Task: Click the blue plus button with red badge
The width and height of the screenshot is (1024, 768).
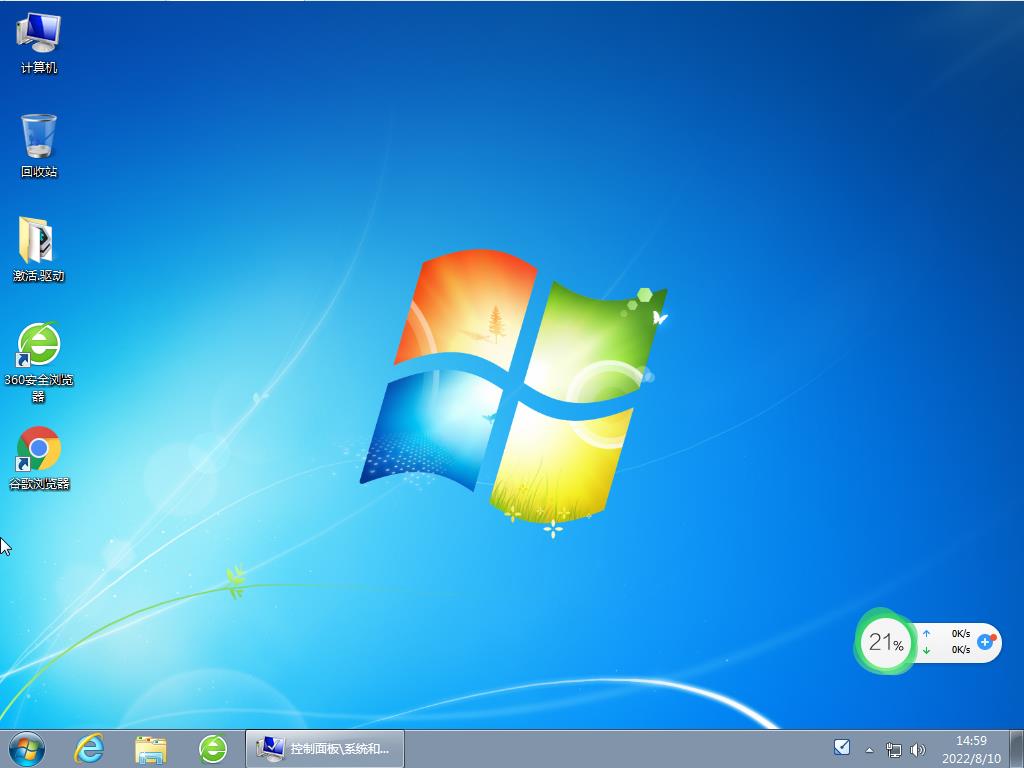Action: [x=986, y=643]
